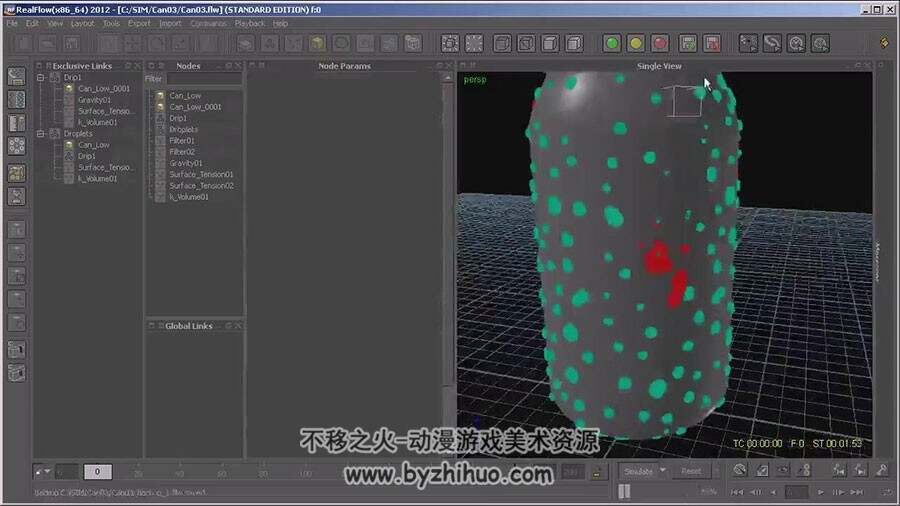Viewport: 900px width, 506px height.
Task: Select Gravity01 in the Nodes list
Action: (x=186, y=163)
